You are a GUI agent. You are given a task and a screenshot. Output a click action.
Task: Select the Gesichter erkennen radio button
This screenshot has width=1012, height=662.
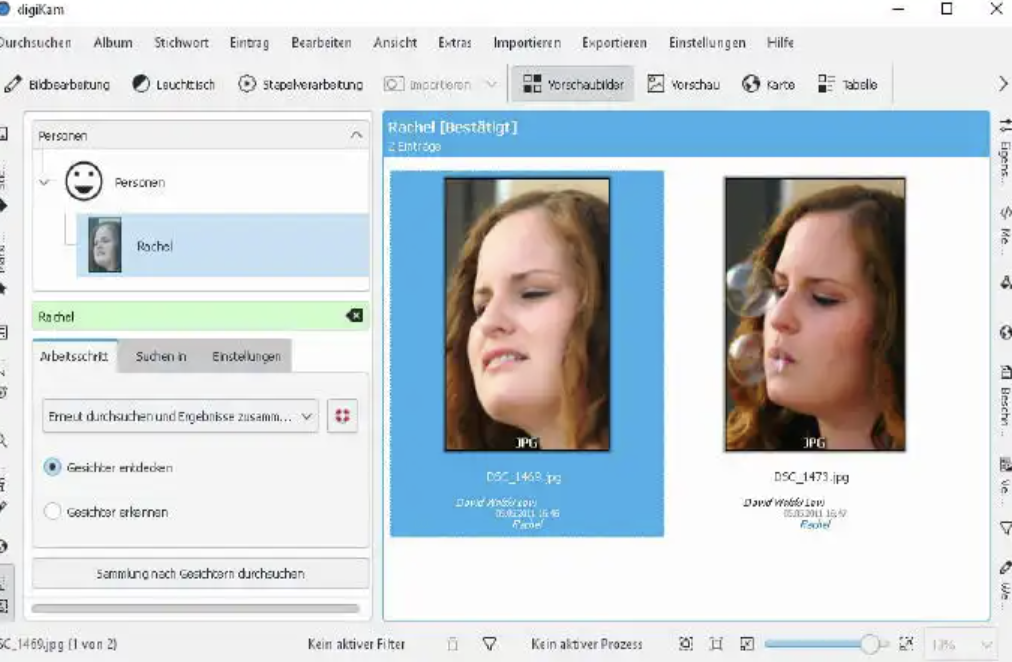click(x=53, y=512)
